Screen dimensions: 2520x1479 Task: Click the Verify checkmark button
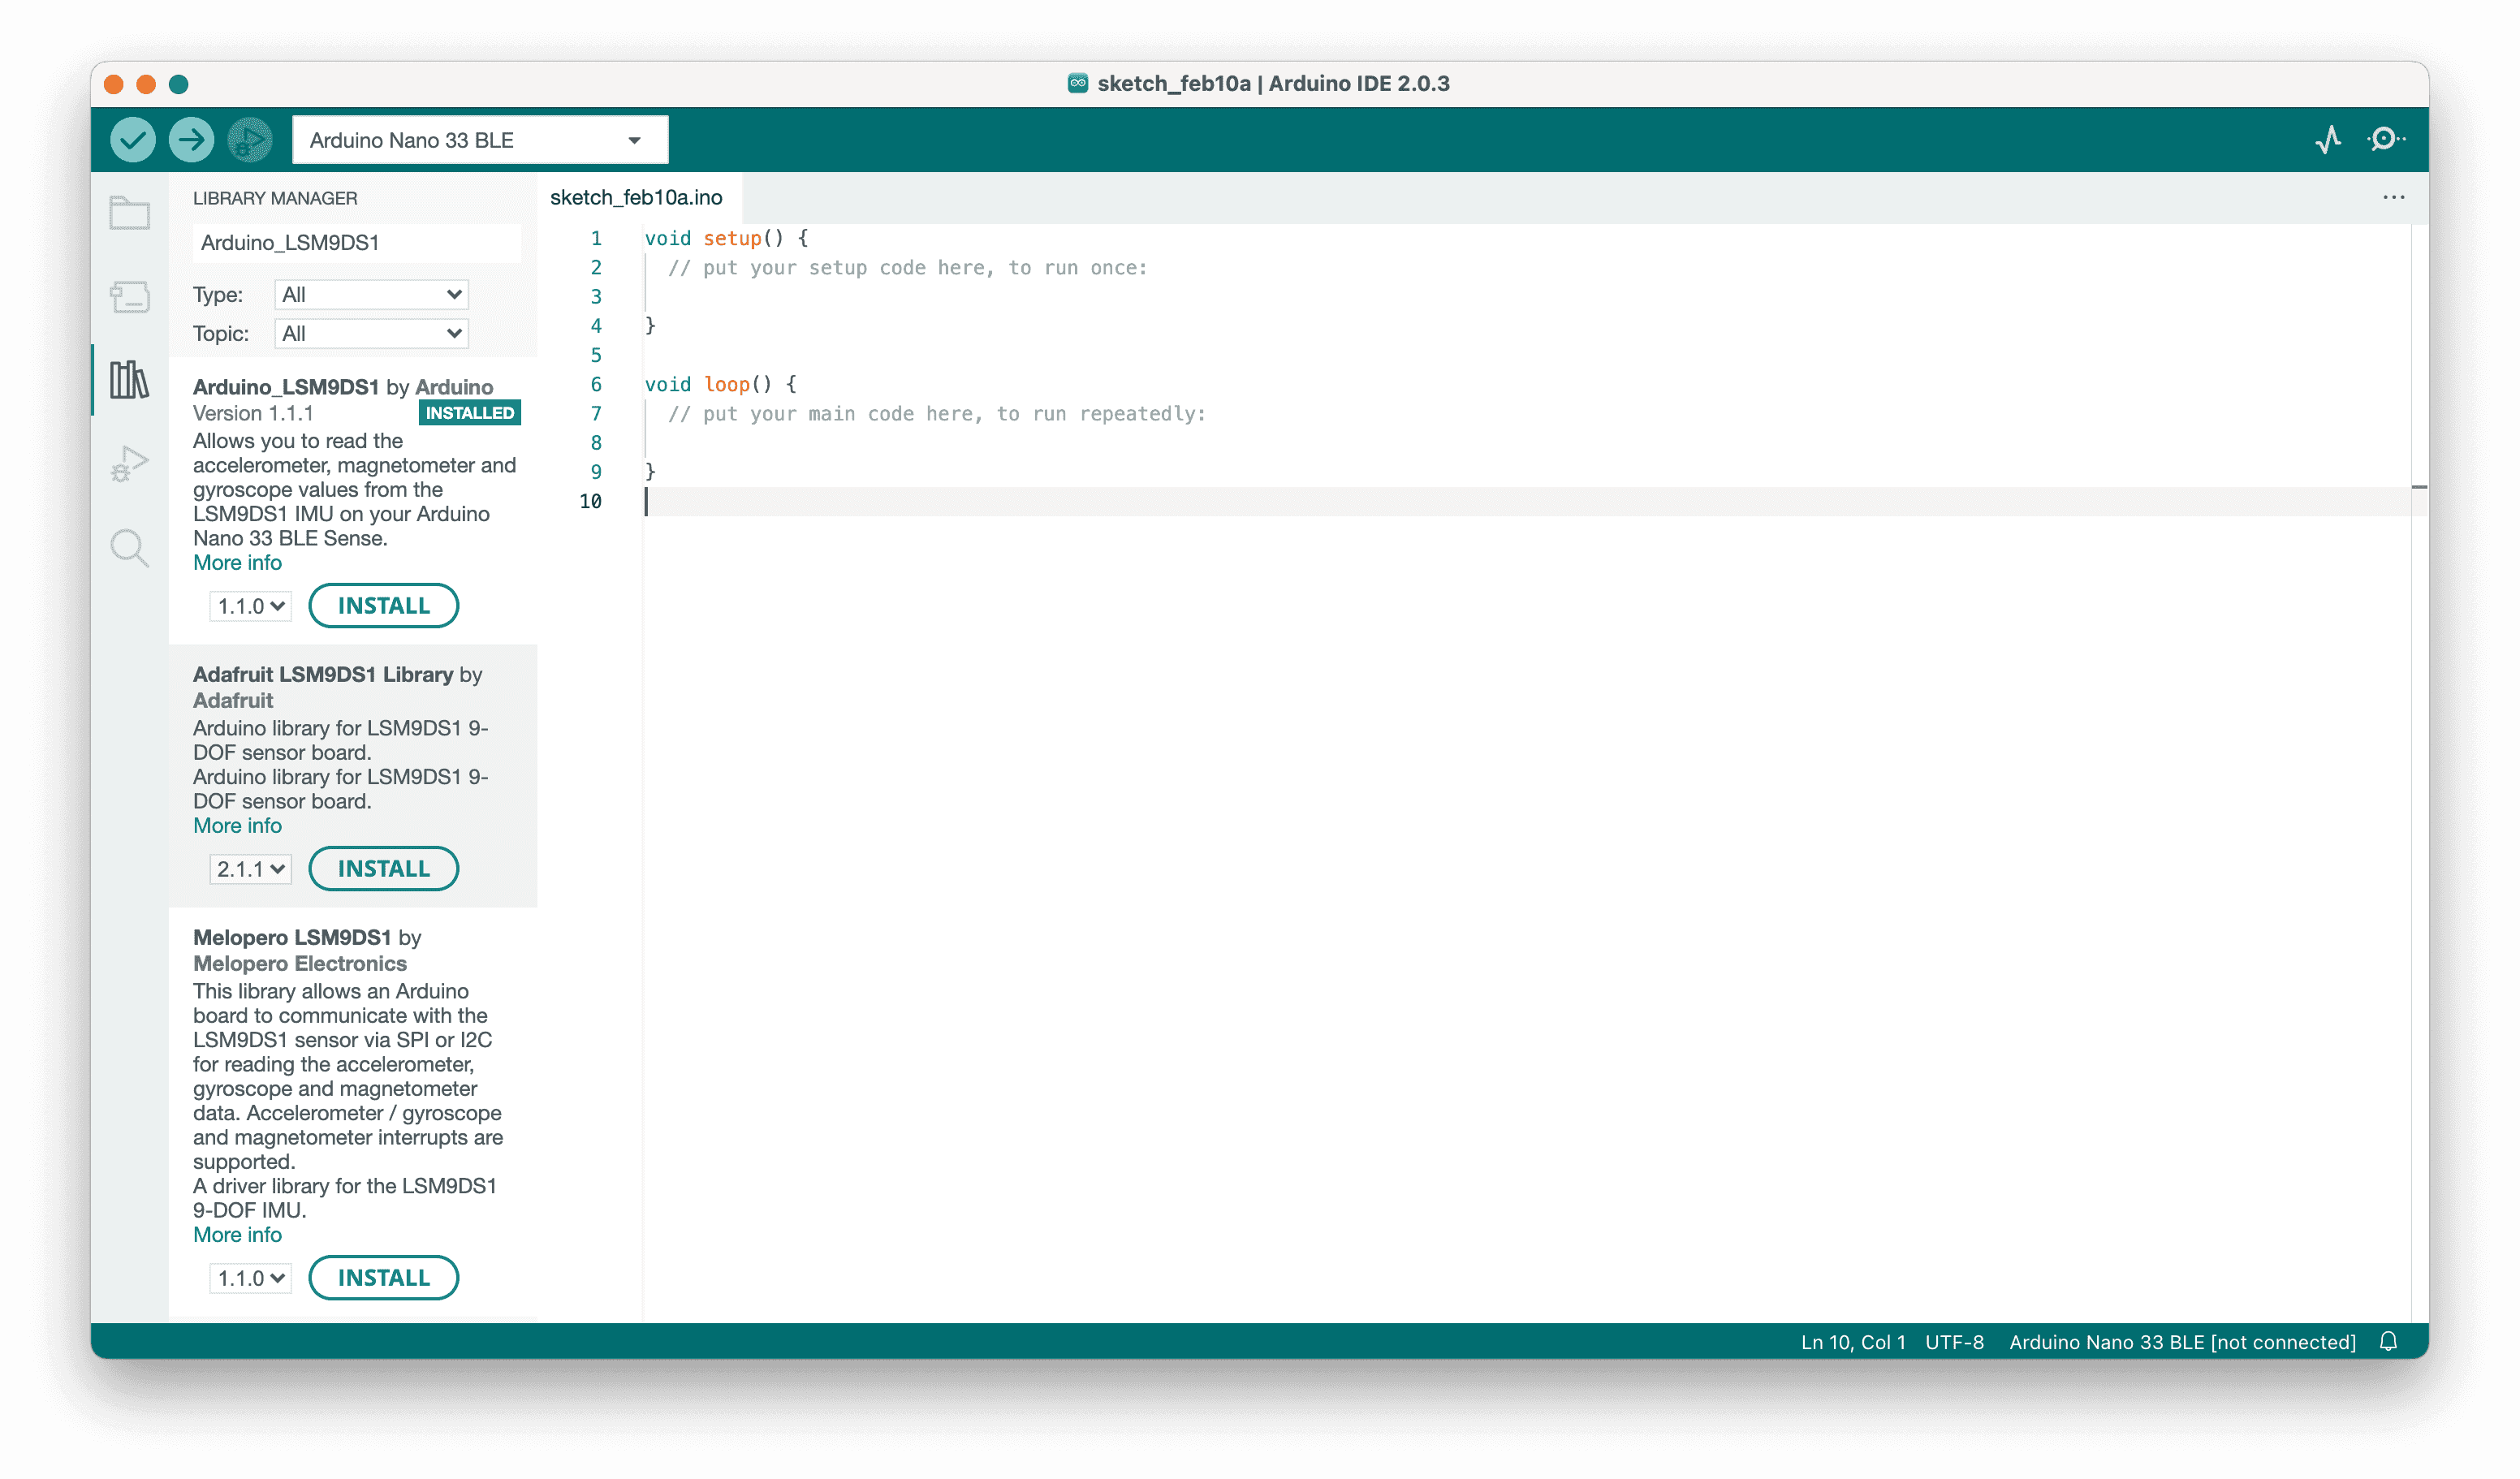[132, 140]
